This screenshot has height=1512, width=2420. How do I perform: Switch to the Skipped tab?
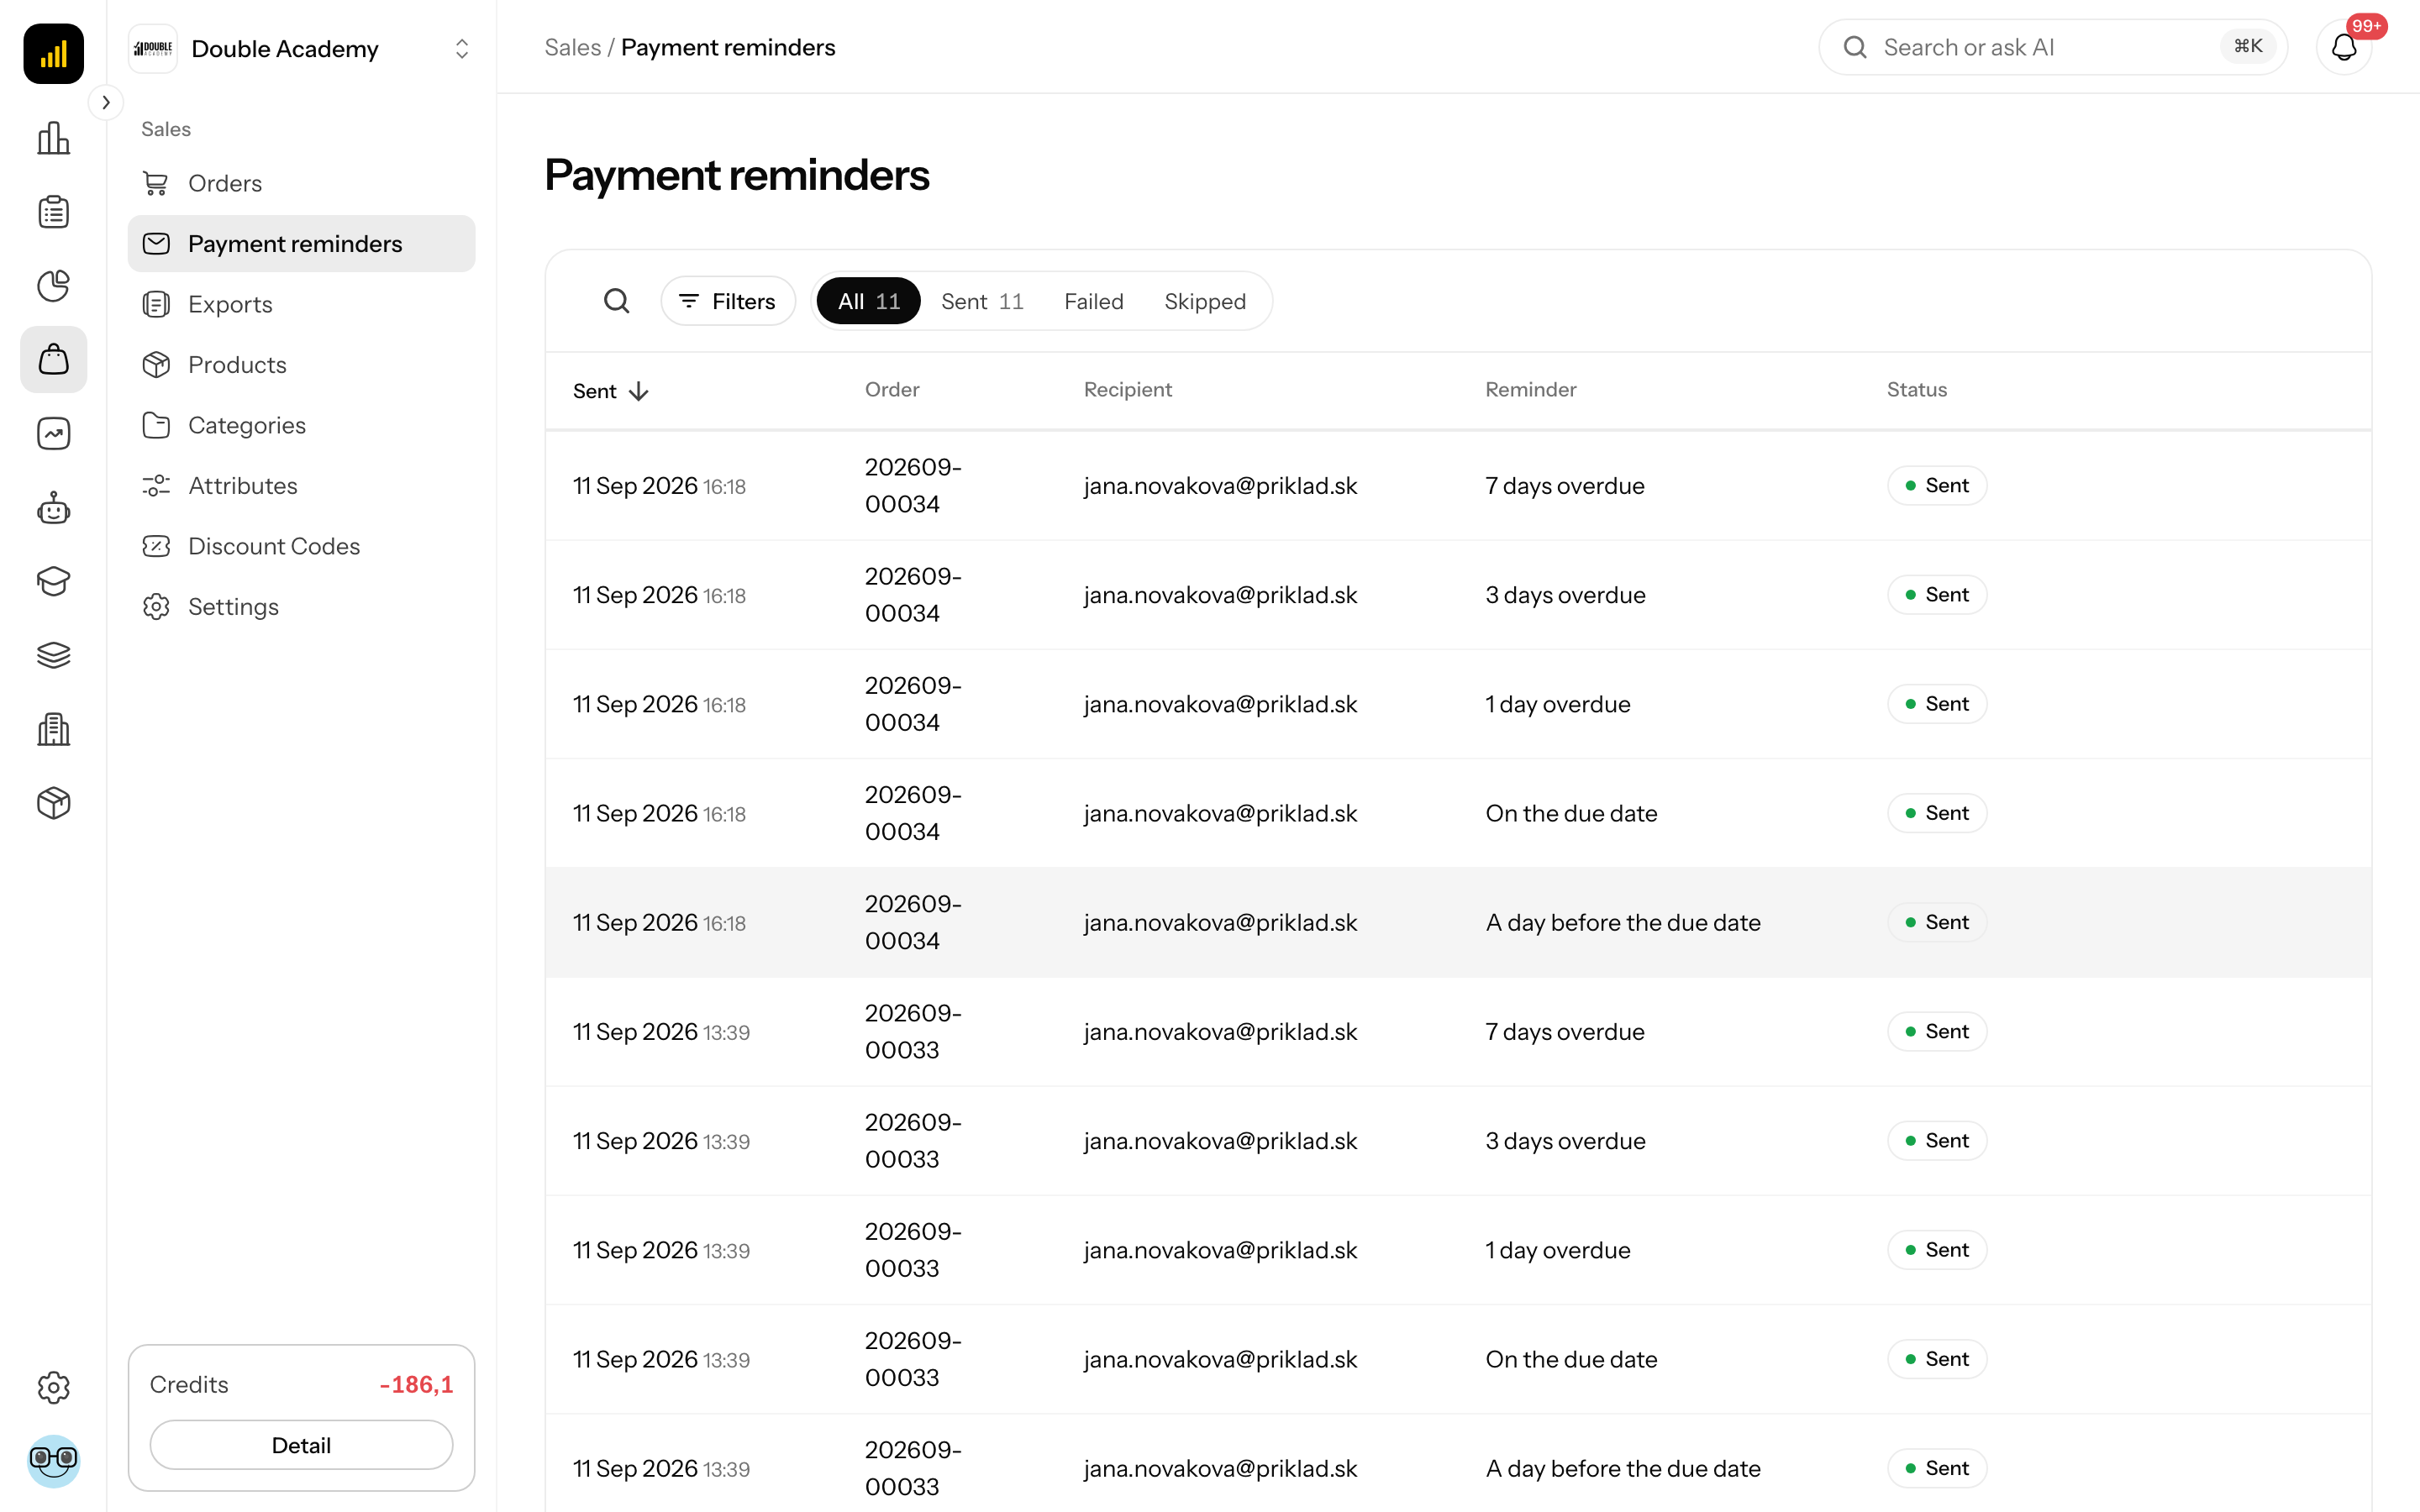pos(1205,301)
